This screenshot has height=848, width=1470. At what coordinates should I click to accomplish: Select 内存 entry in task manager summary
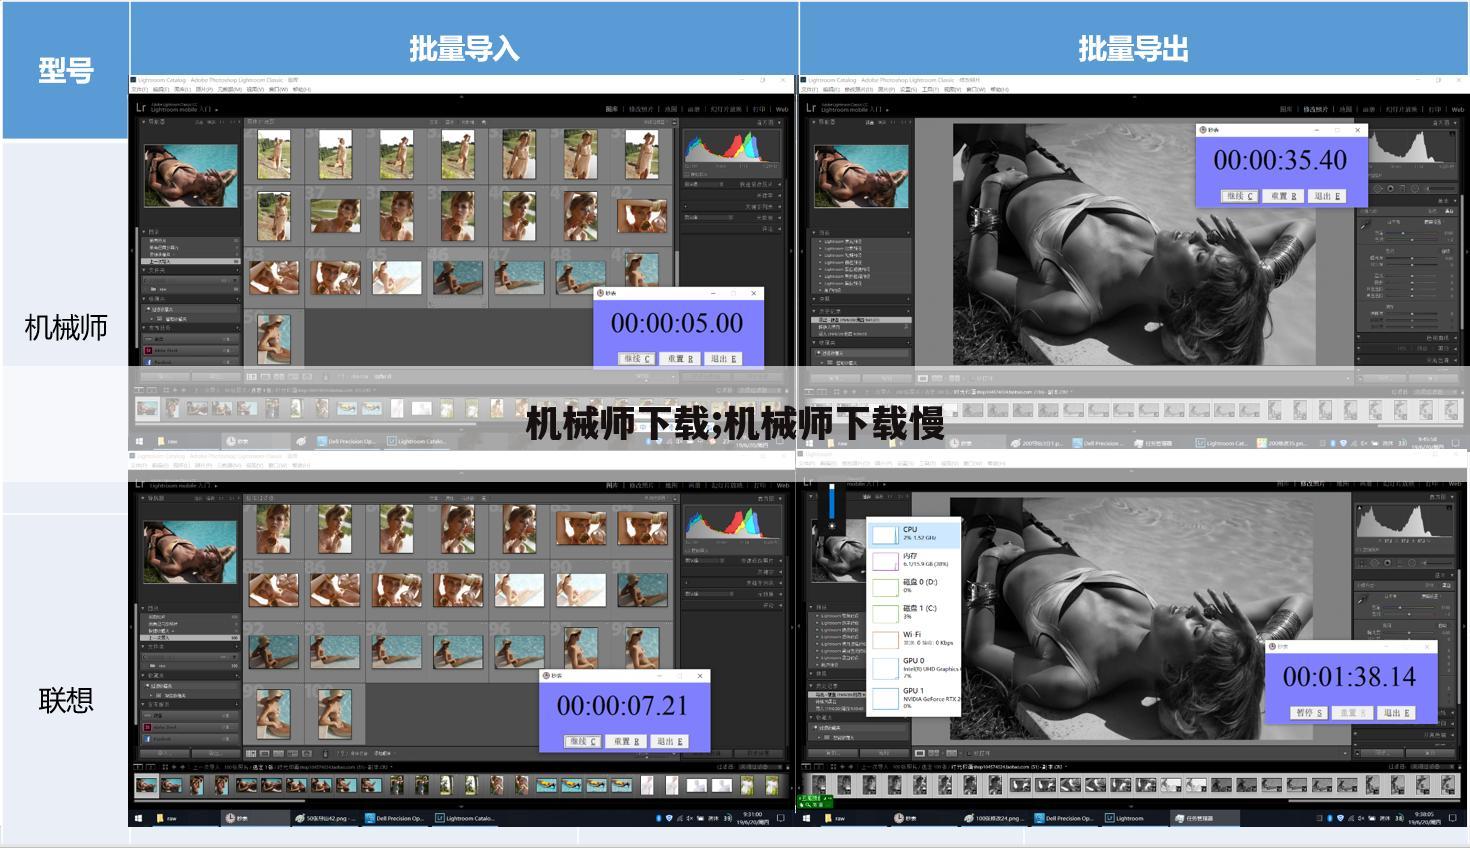pyautogui.click(x=914, y=560)
